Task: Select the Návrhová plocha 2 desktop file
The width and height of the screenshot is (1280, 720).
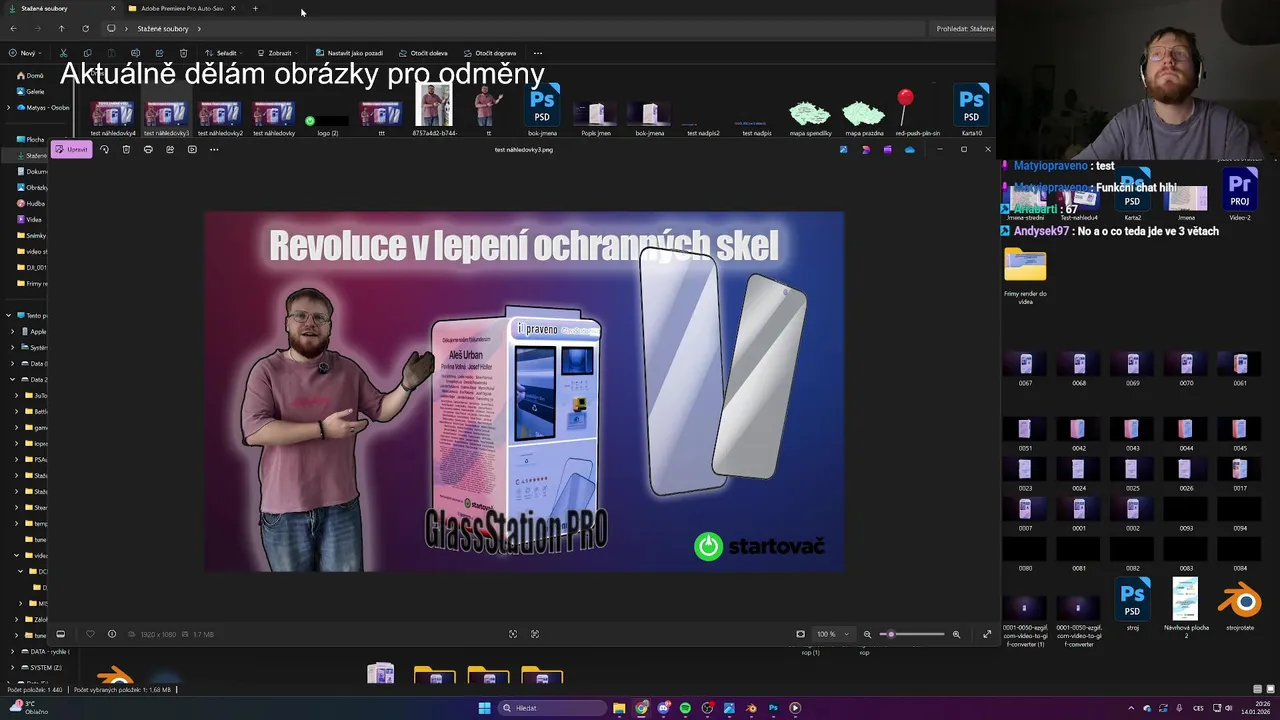Action: pyautogui.click(x=1186, y=608)
